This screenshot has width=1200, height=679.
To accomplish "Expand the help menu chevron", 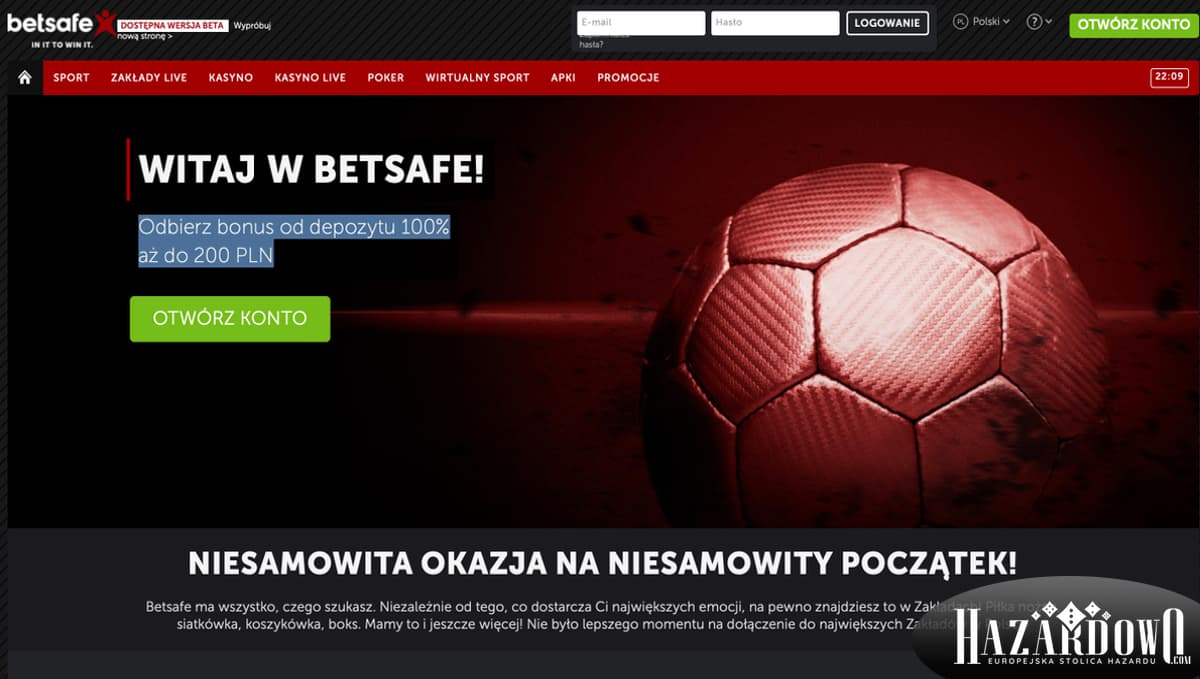I will coord(1048,22).
